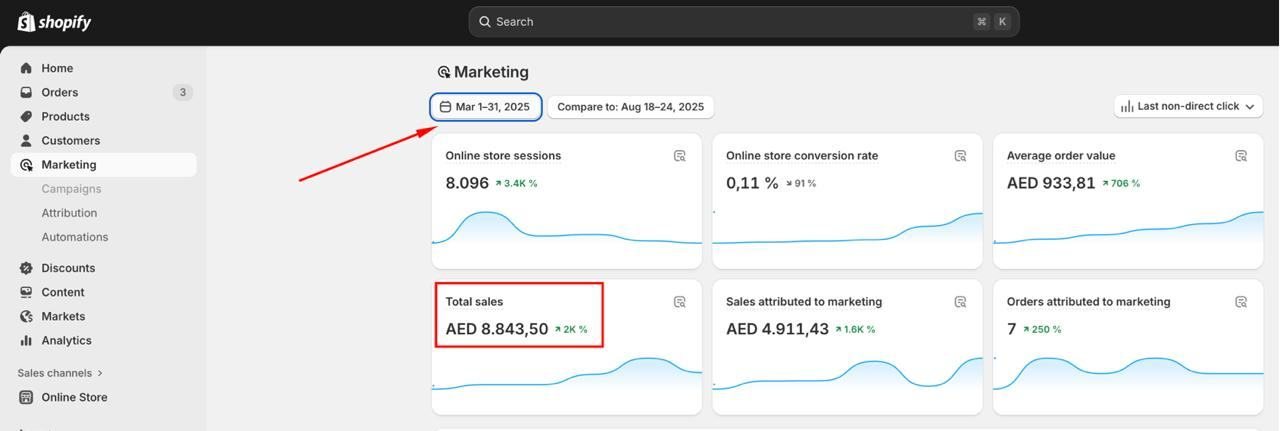Click the Orders attributed to marketing title
The width and height of the screenshot is (1280, 431).
pos(1089,302)
